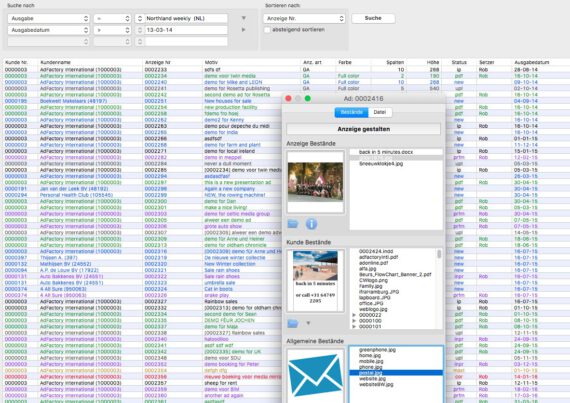
Task: Click motif New houses for sale
Action: 228,101
